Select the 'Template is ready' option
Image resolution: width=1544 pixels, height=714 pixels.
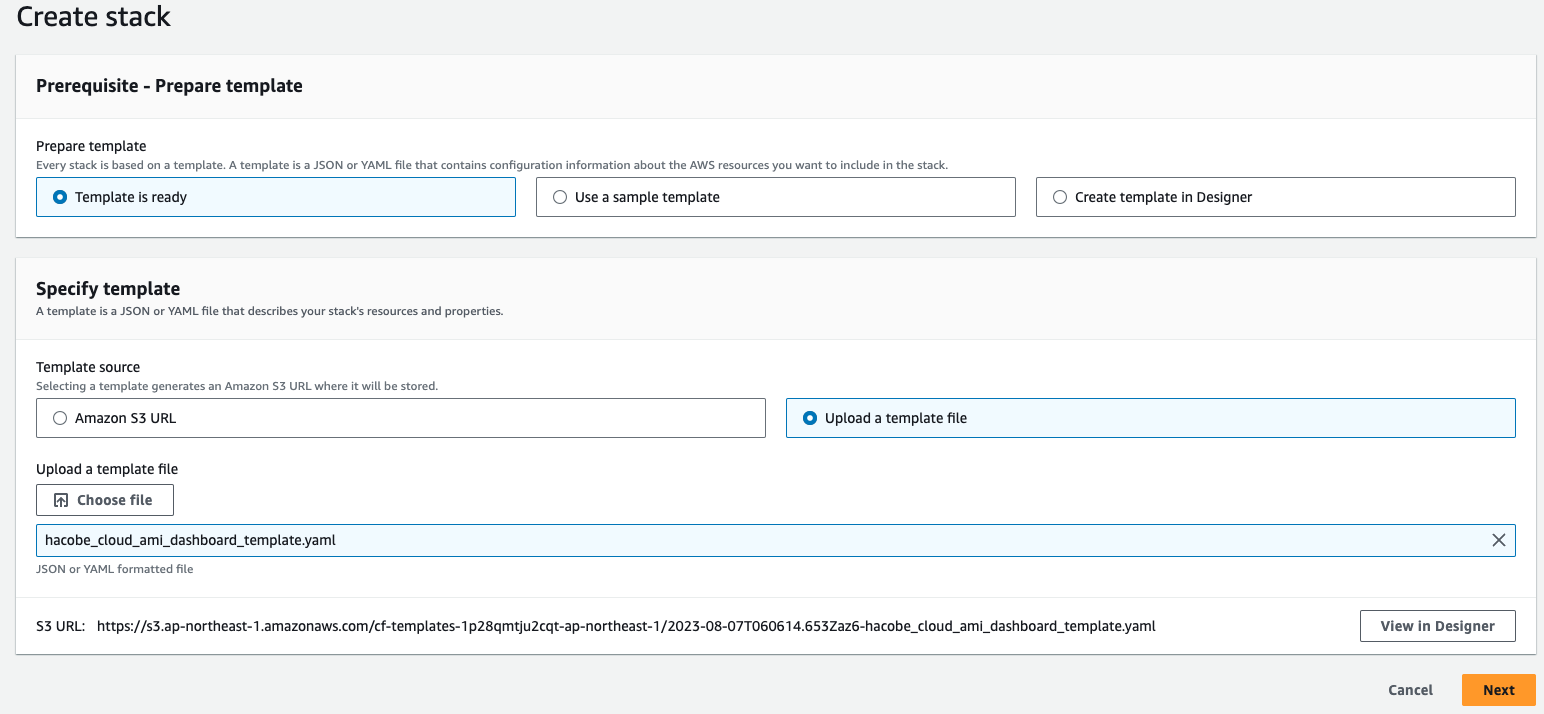tap(60, 197)
